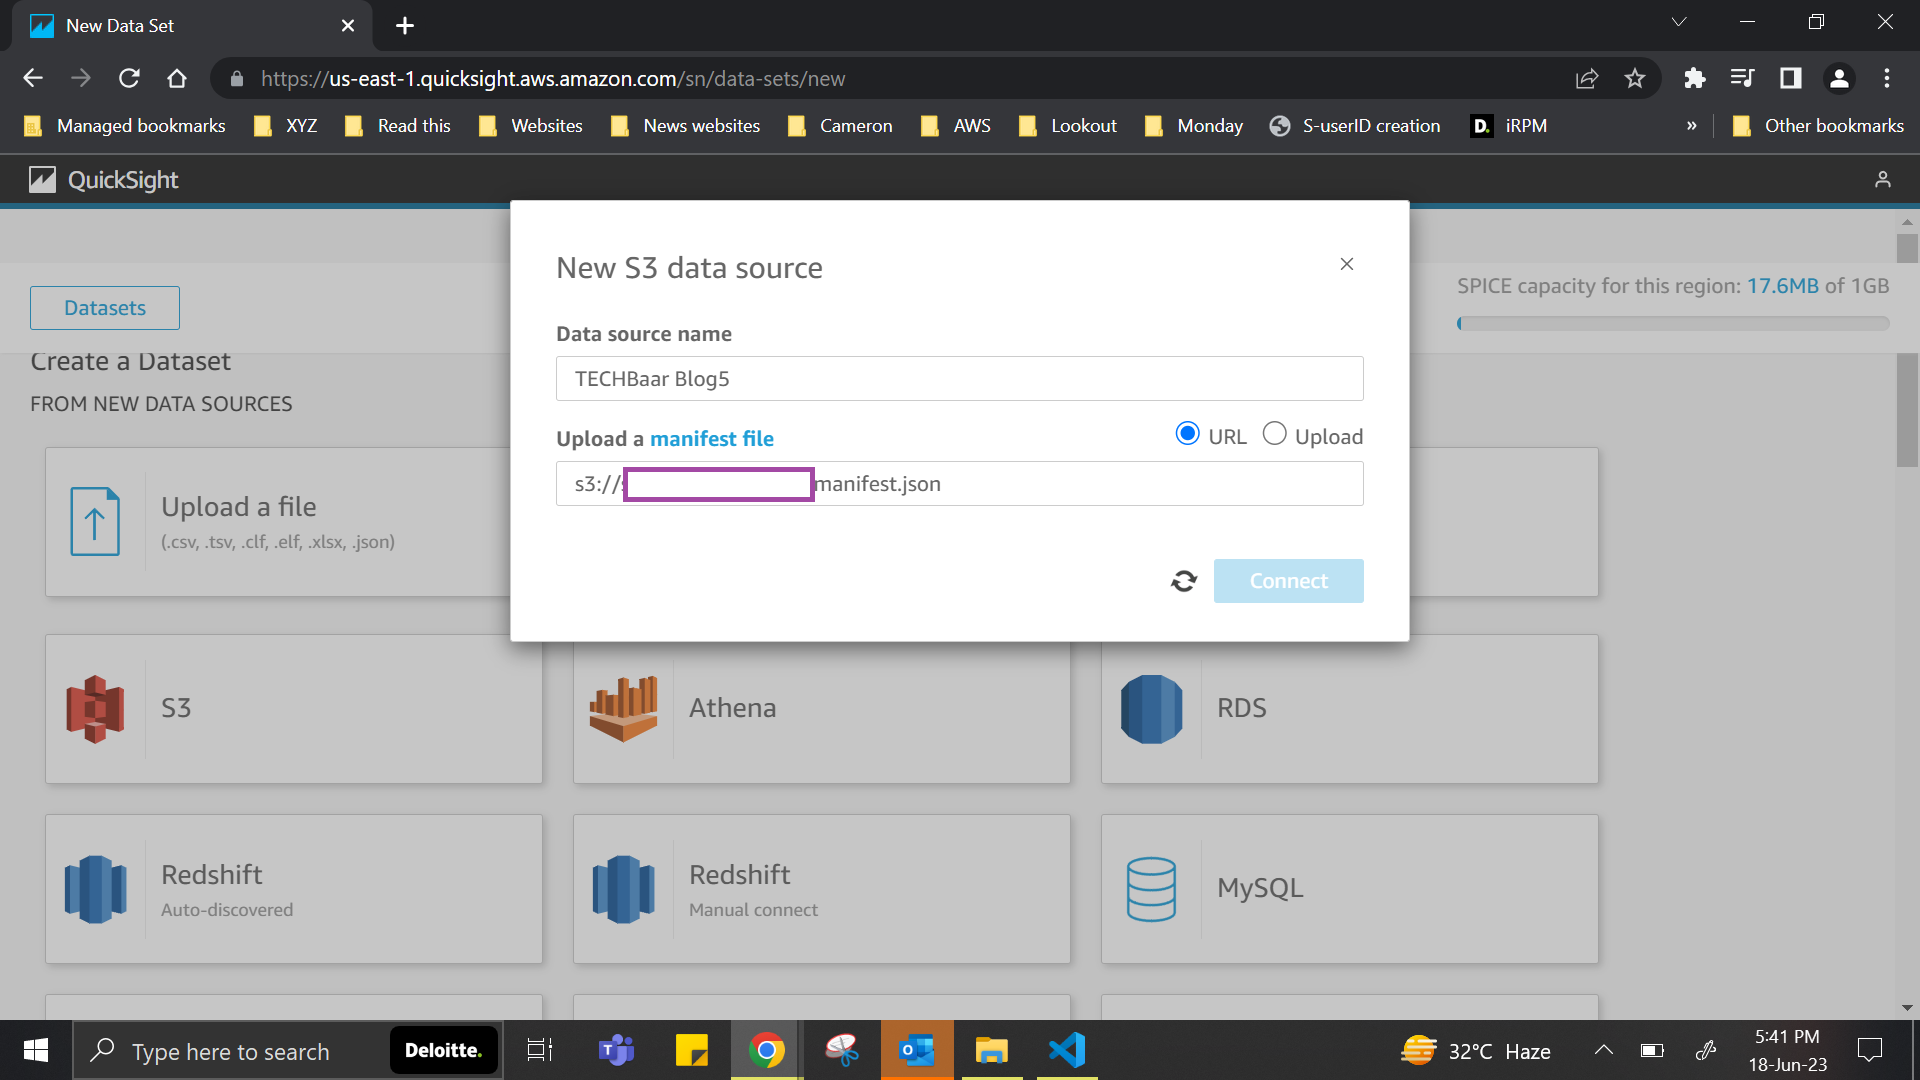Select Redshift Manual connect source

821,889
